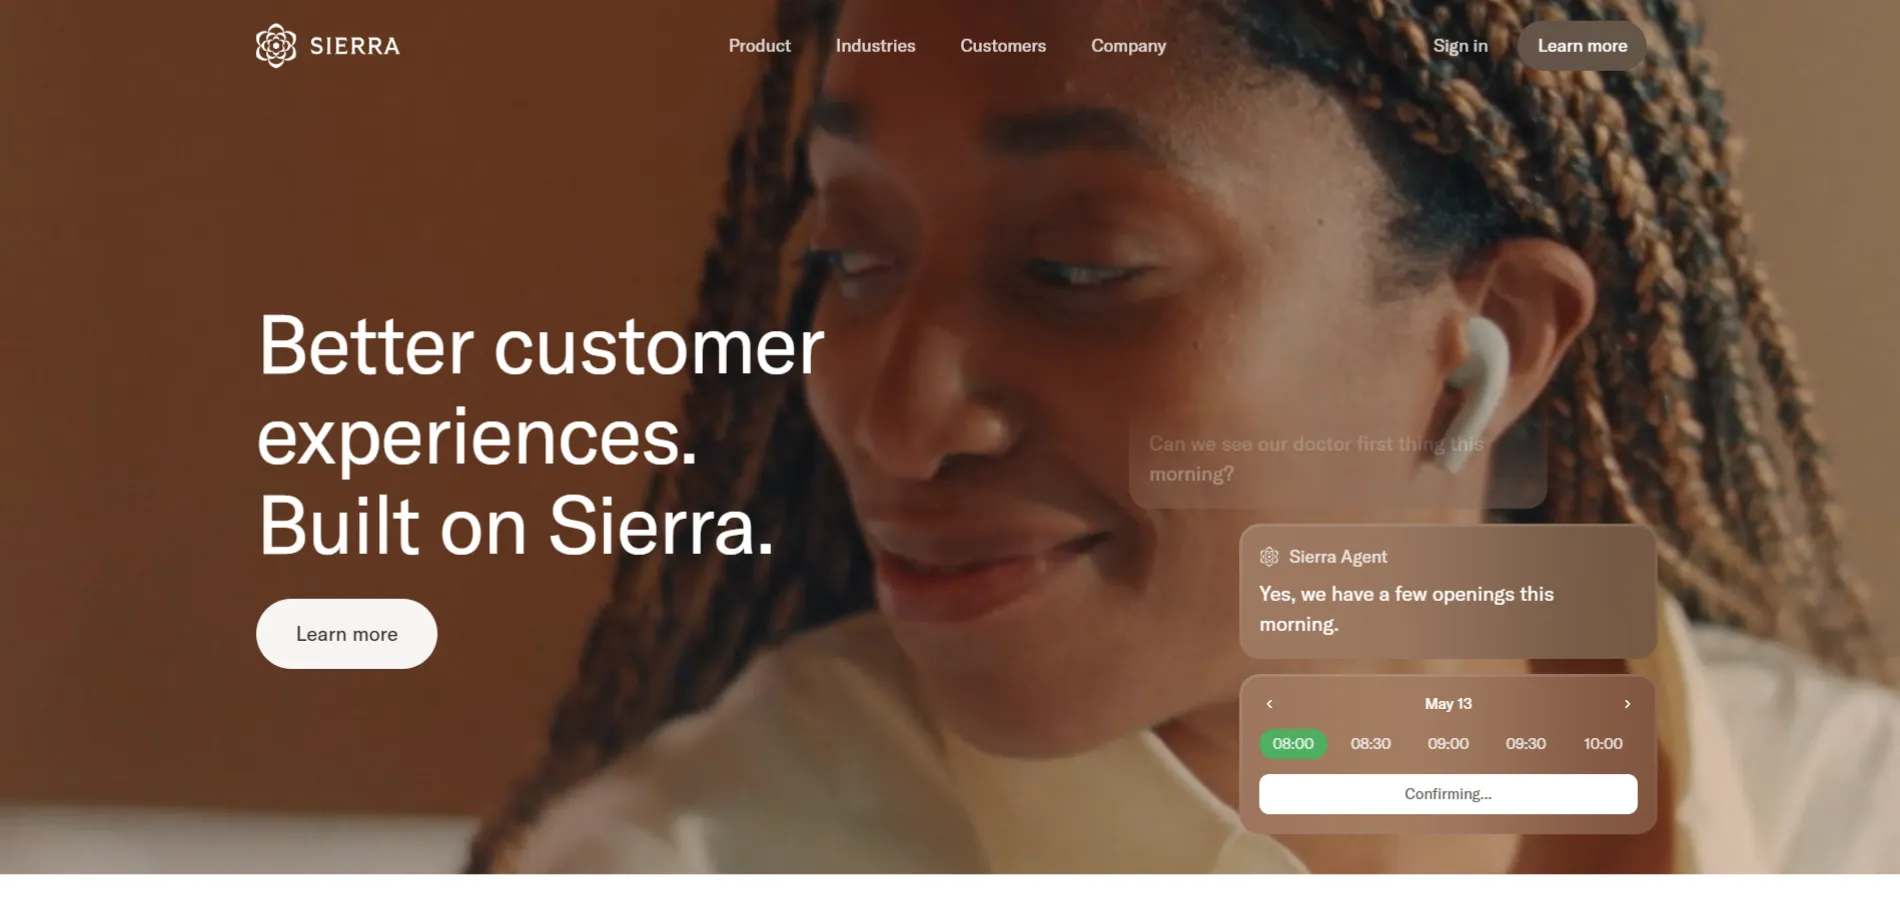Select the 09:00 time slot

[x=1448, y=744]
